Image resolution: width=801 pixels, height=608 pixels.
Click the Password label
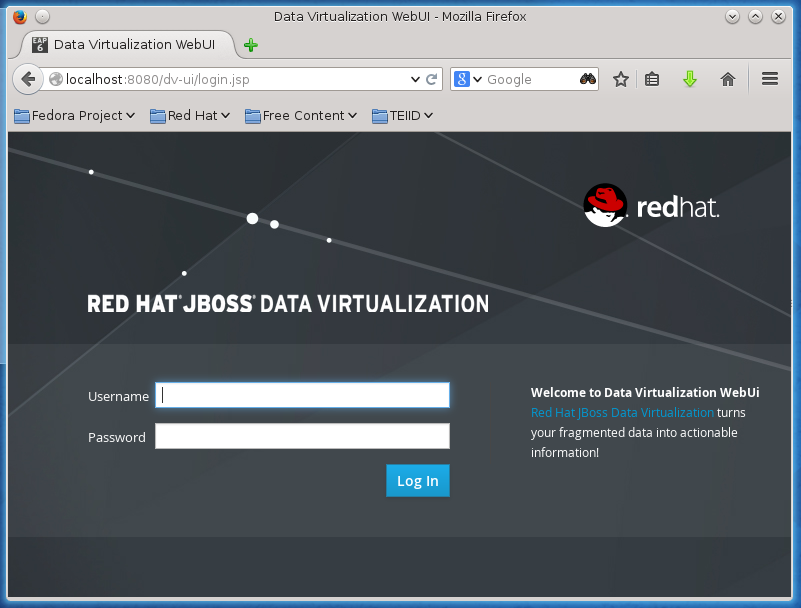click(116, 437)
